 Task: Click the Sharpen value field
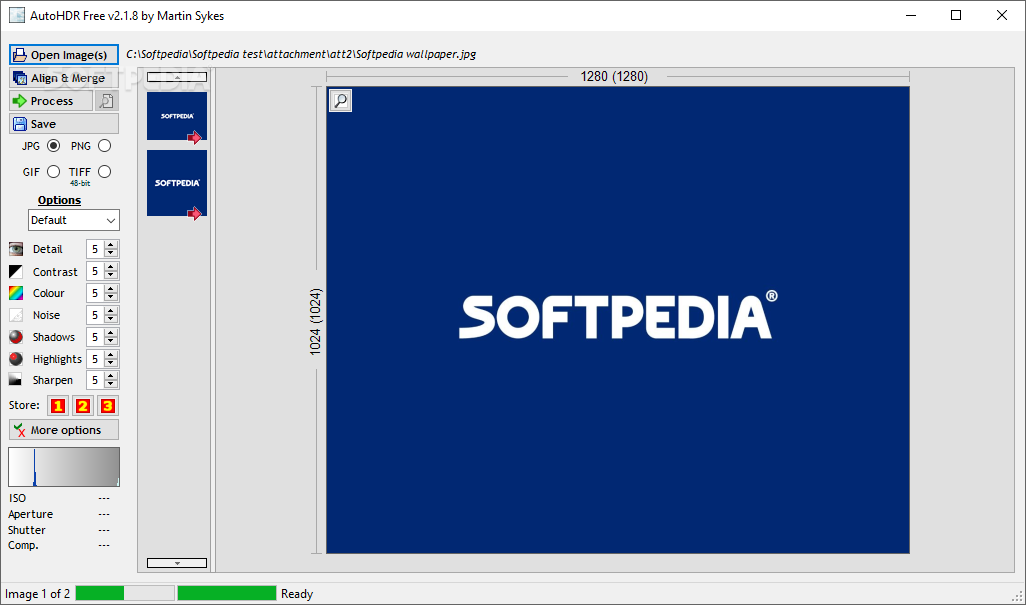(96, 380)
